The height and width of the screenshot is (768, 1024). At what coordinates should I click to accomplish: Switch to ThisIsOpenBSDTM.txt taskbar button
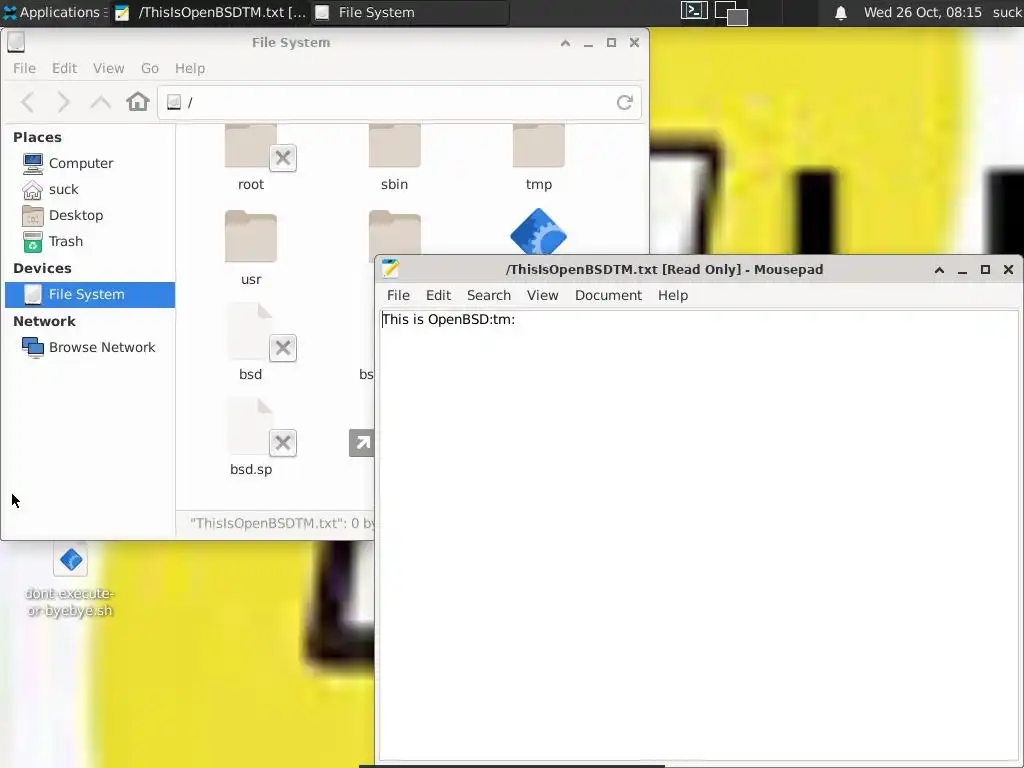211,12
